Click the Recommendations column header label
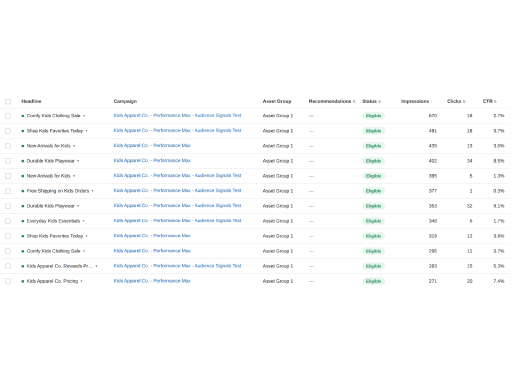This screenshot has height=384, width=512. tap(330, 101)
